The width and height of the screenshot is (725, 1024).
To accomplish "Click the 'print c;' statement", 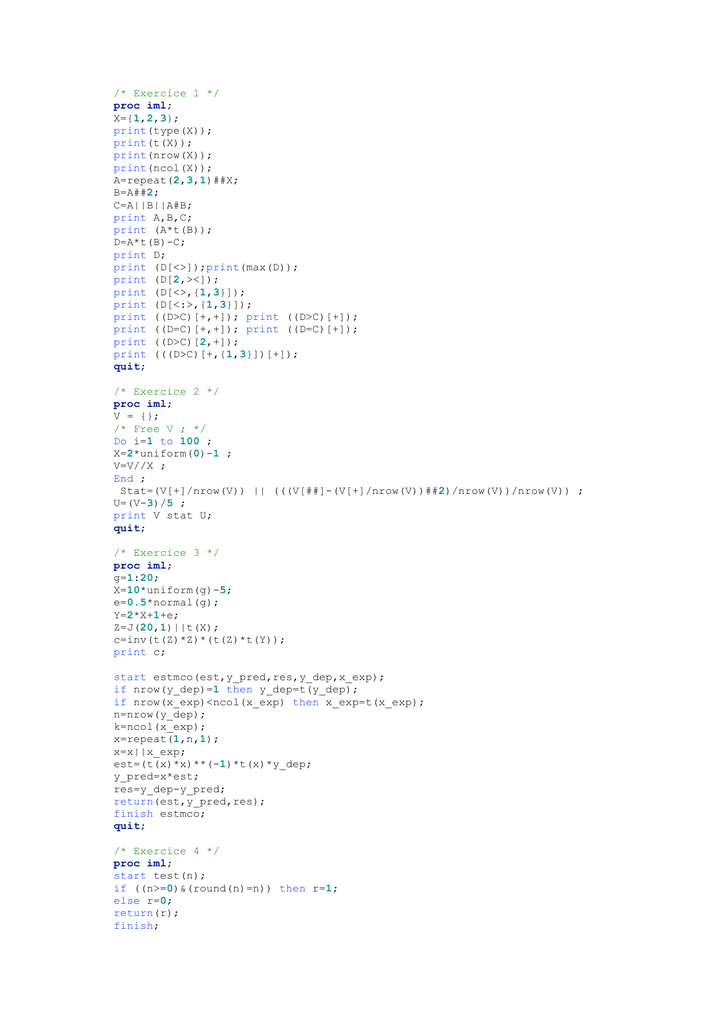I will 139,652.
